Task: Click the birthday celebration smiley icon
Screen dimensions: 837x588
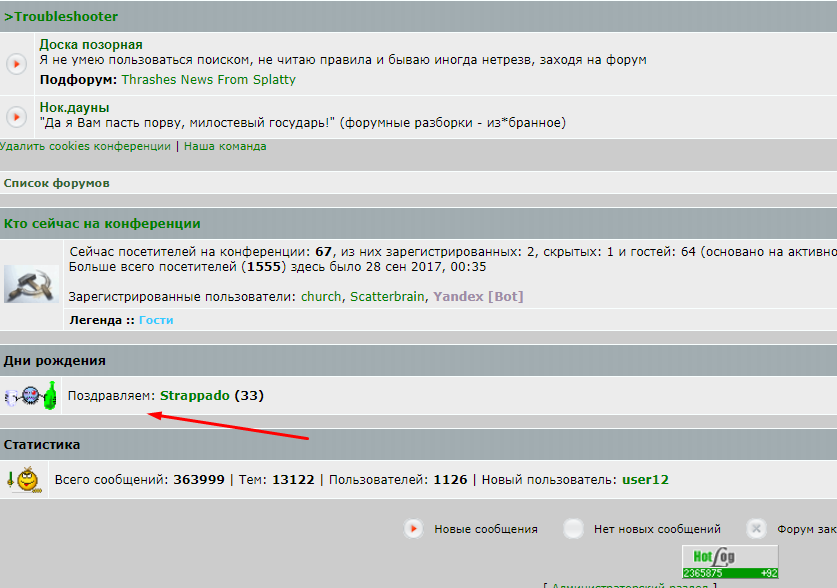Action: click(x=31, y=395)
